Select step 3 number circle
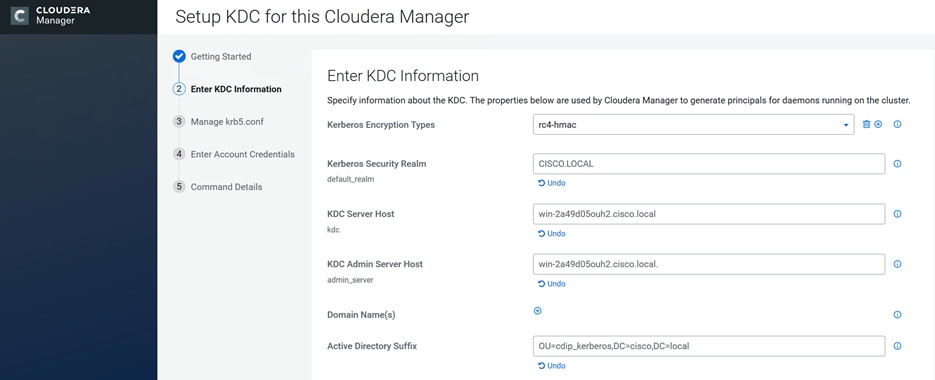 coord(179,122)
